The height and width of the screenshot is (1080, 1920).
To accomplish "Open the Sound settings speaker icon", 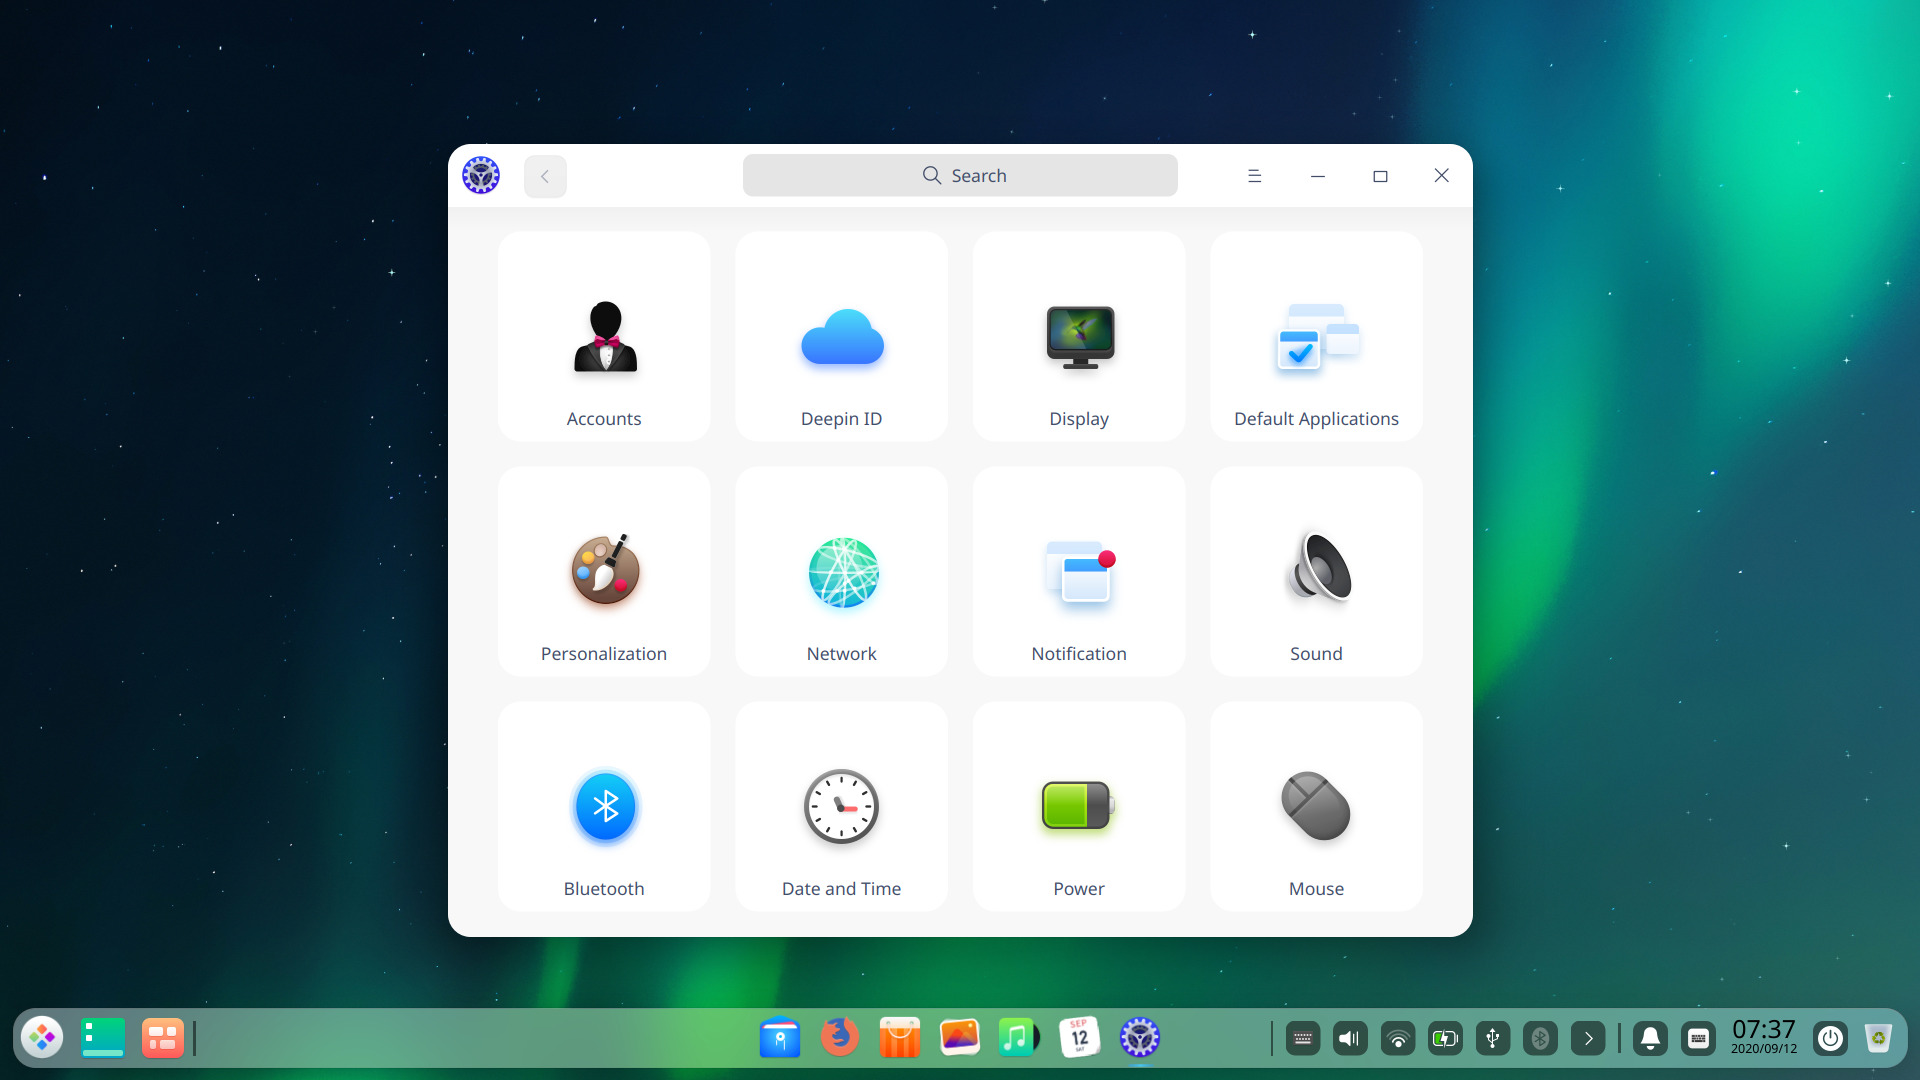I will (x=1315, y=571).
